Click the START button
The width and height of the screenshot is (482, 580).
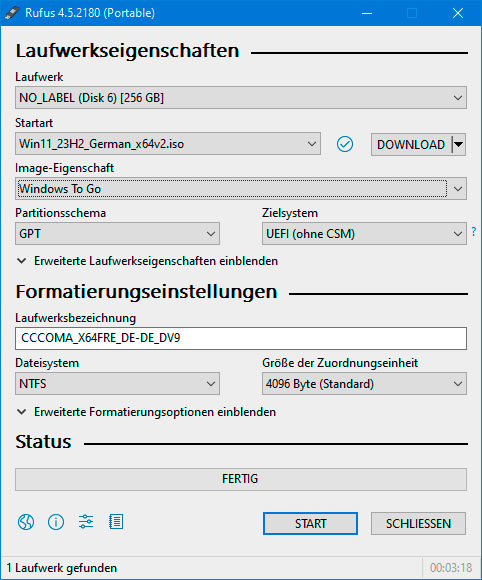[310, 523]
